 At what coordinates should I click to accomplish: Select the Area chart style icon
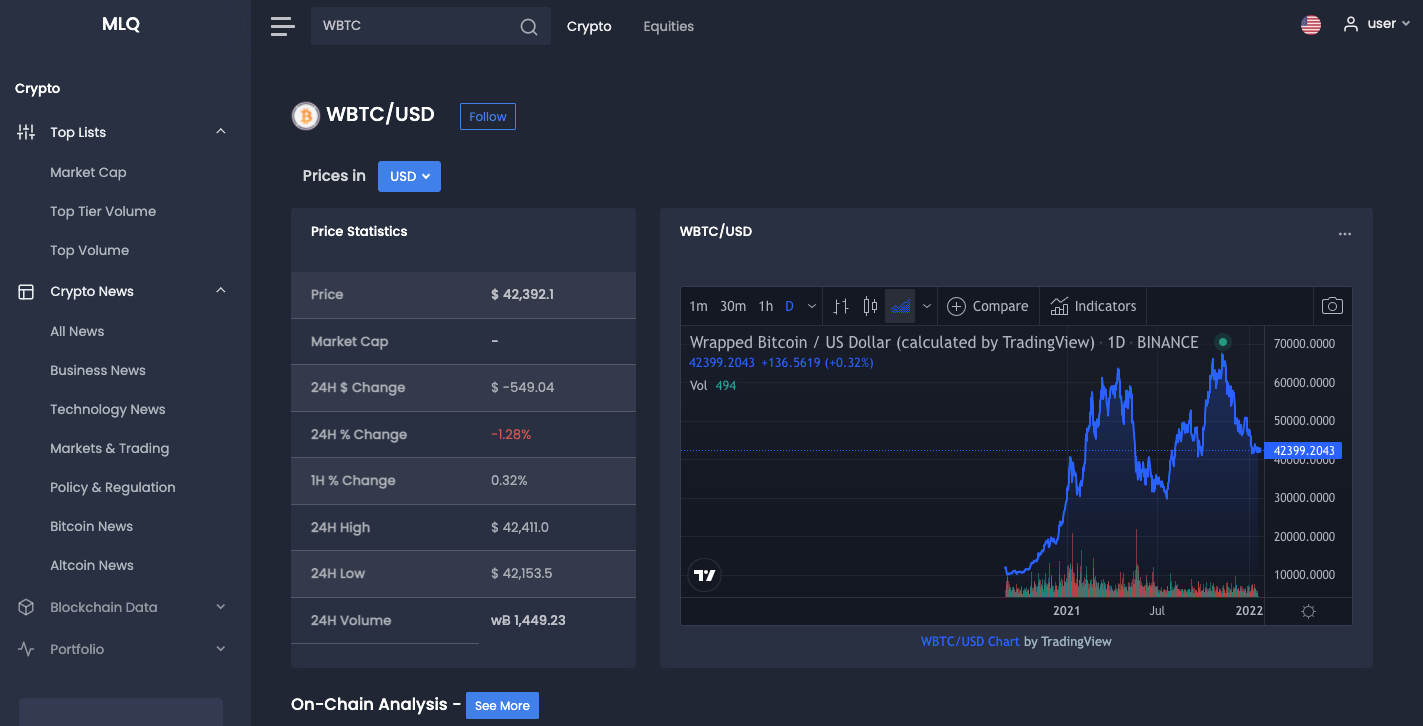click(900, 306)
